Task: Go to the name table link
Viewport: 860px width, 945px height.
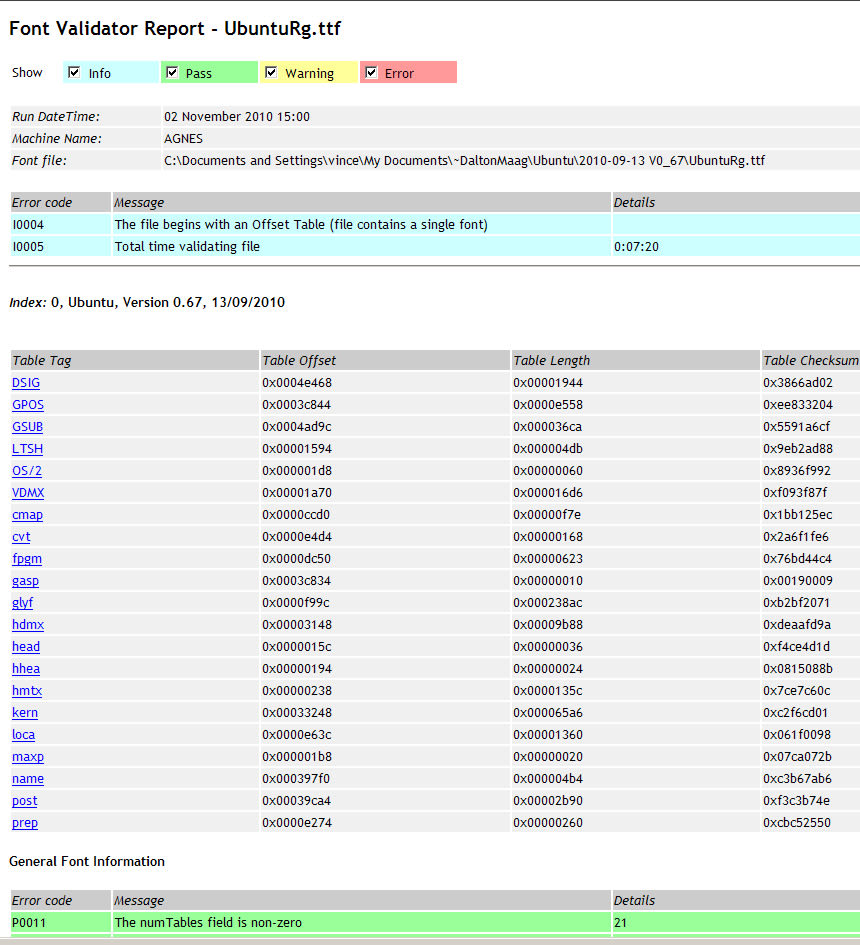Action: click(x=28, y=779)
